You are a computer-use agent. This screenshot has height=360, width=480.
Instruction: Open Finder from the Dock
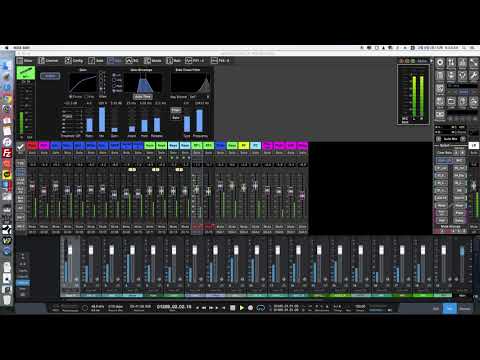(7, 66)
